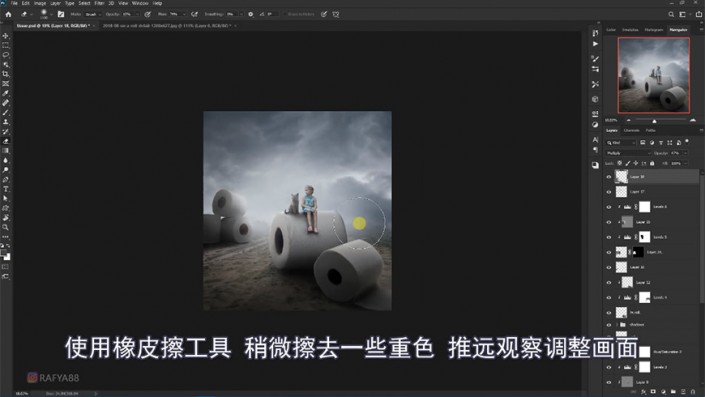Select the Clone Stamp tool
The image size is (705, 397).
tap(5, 122)
